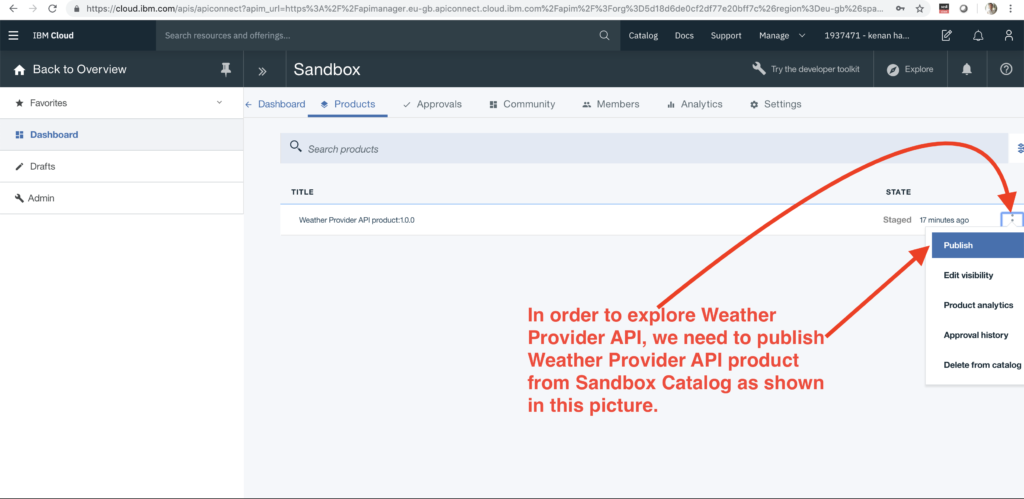The height and width of the screenshot is (499, 1024).
Task: Choose Product analytics in the menu
Action: pos(978,305)
